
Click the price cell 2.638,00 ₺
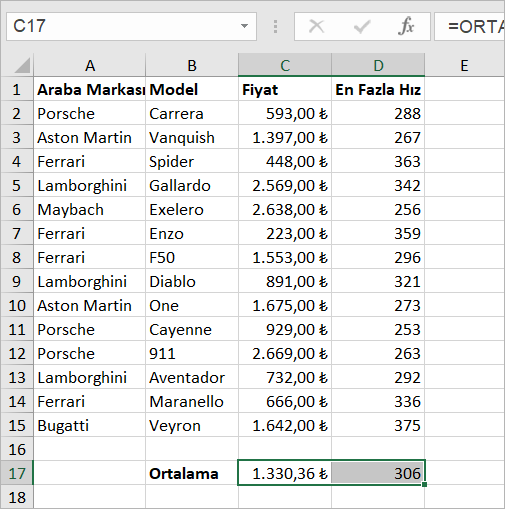[x=285, y=209]
